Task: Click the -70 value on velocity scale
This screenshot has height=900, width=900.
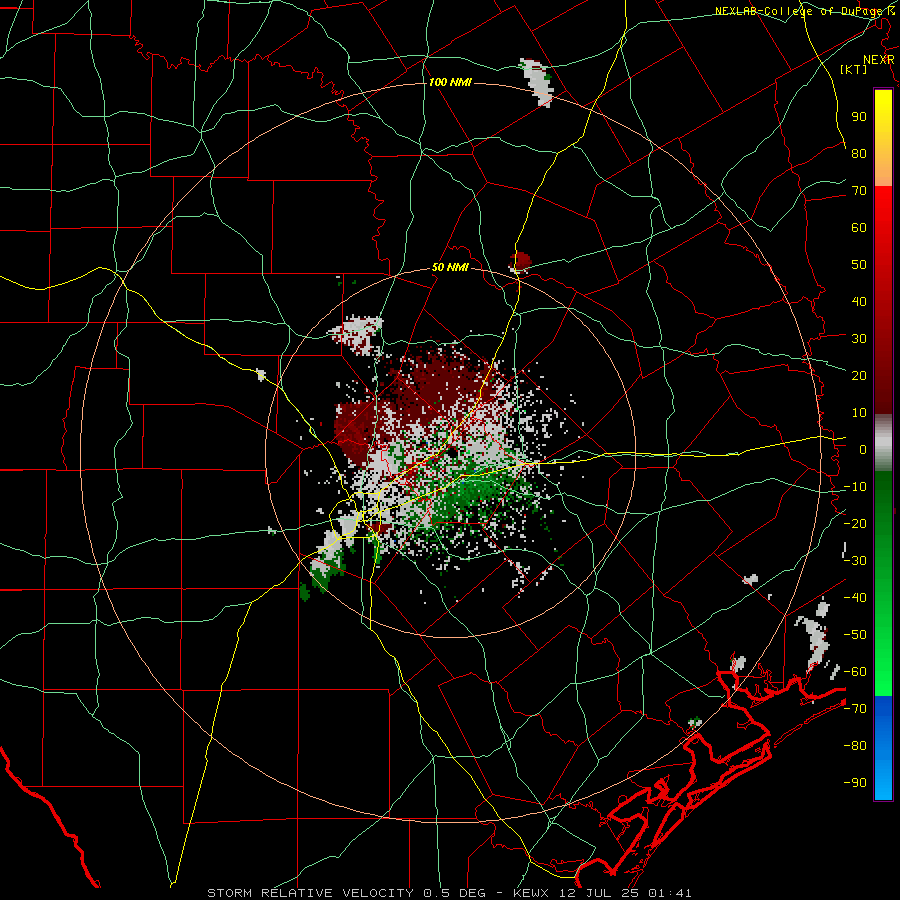Action: click(855, 708)
